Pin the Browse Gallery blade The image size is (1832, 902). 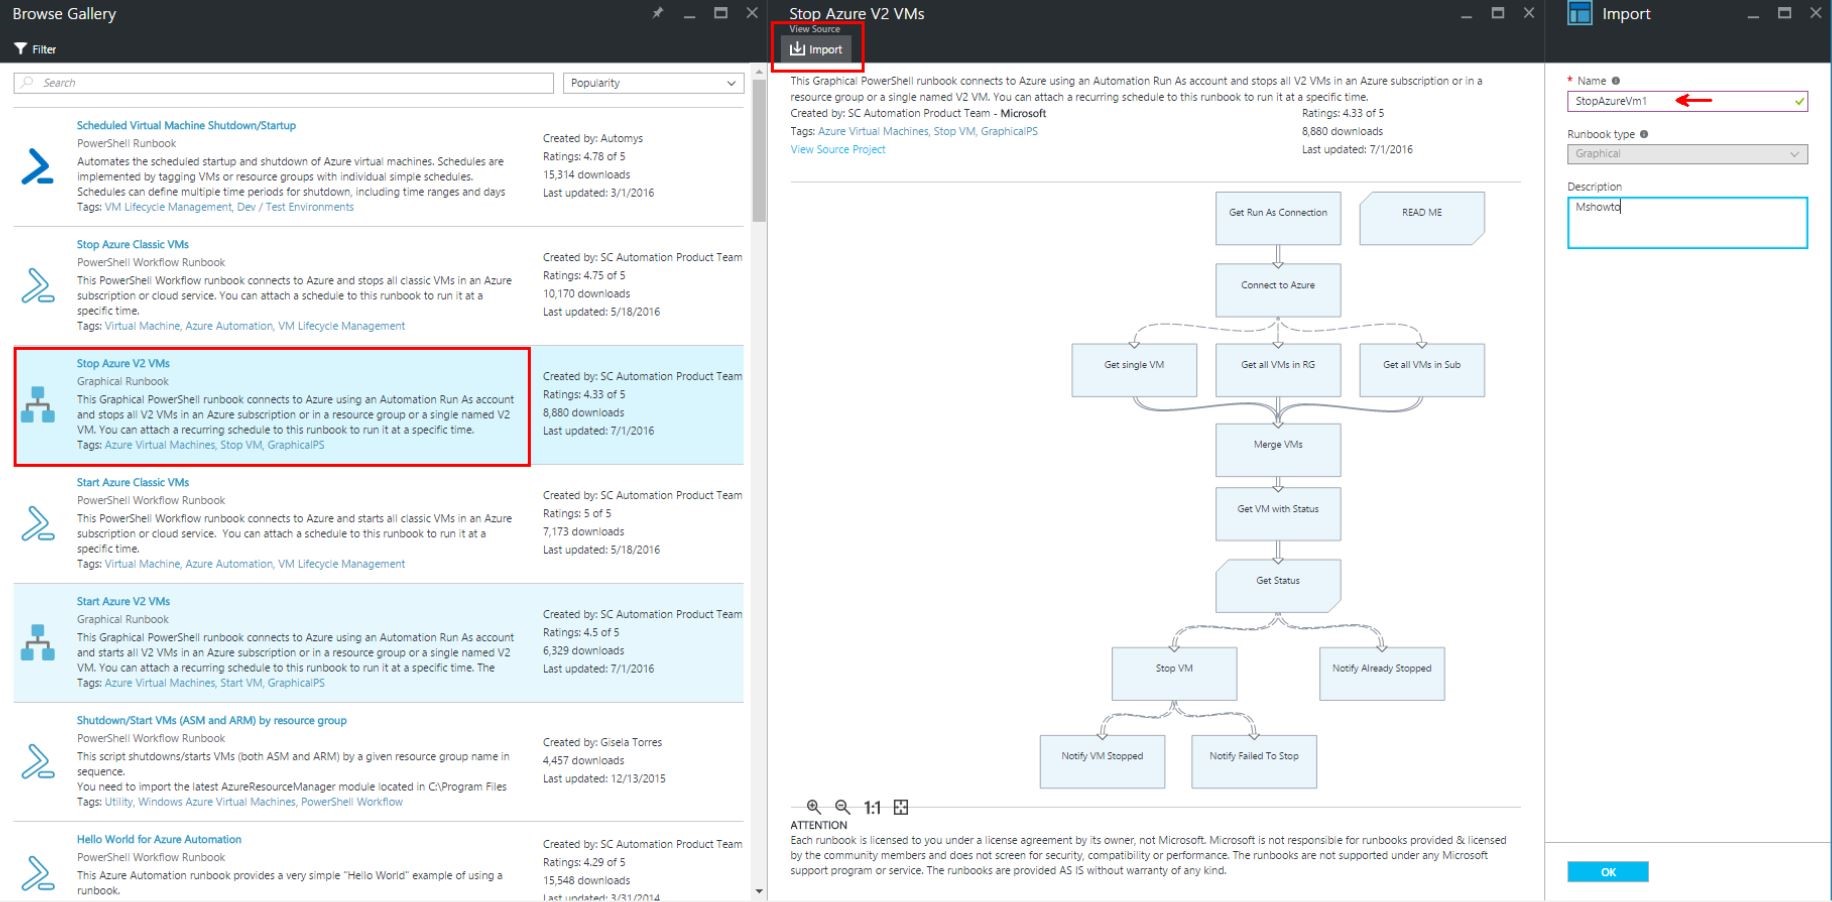point(657,13)
